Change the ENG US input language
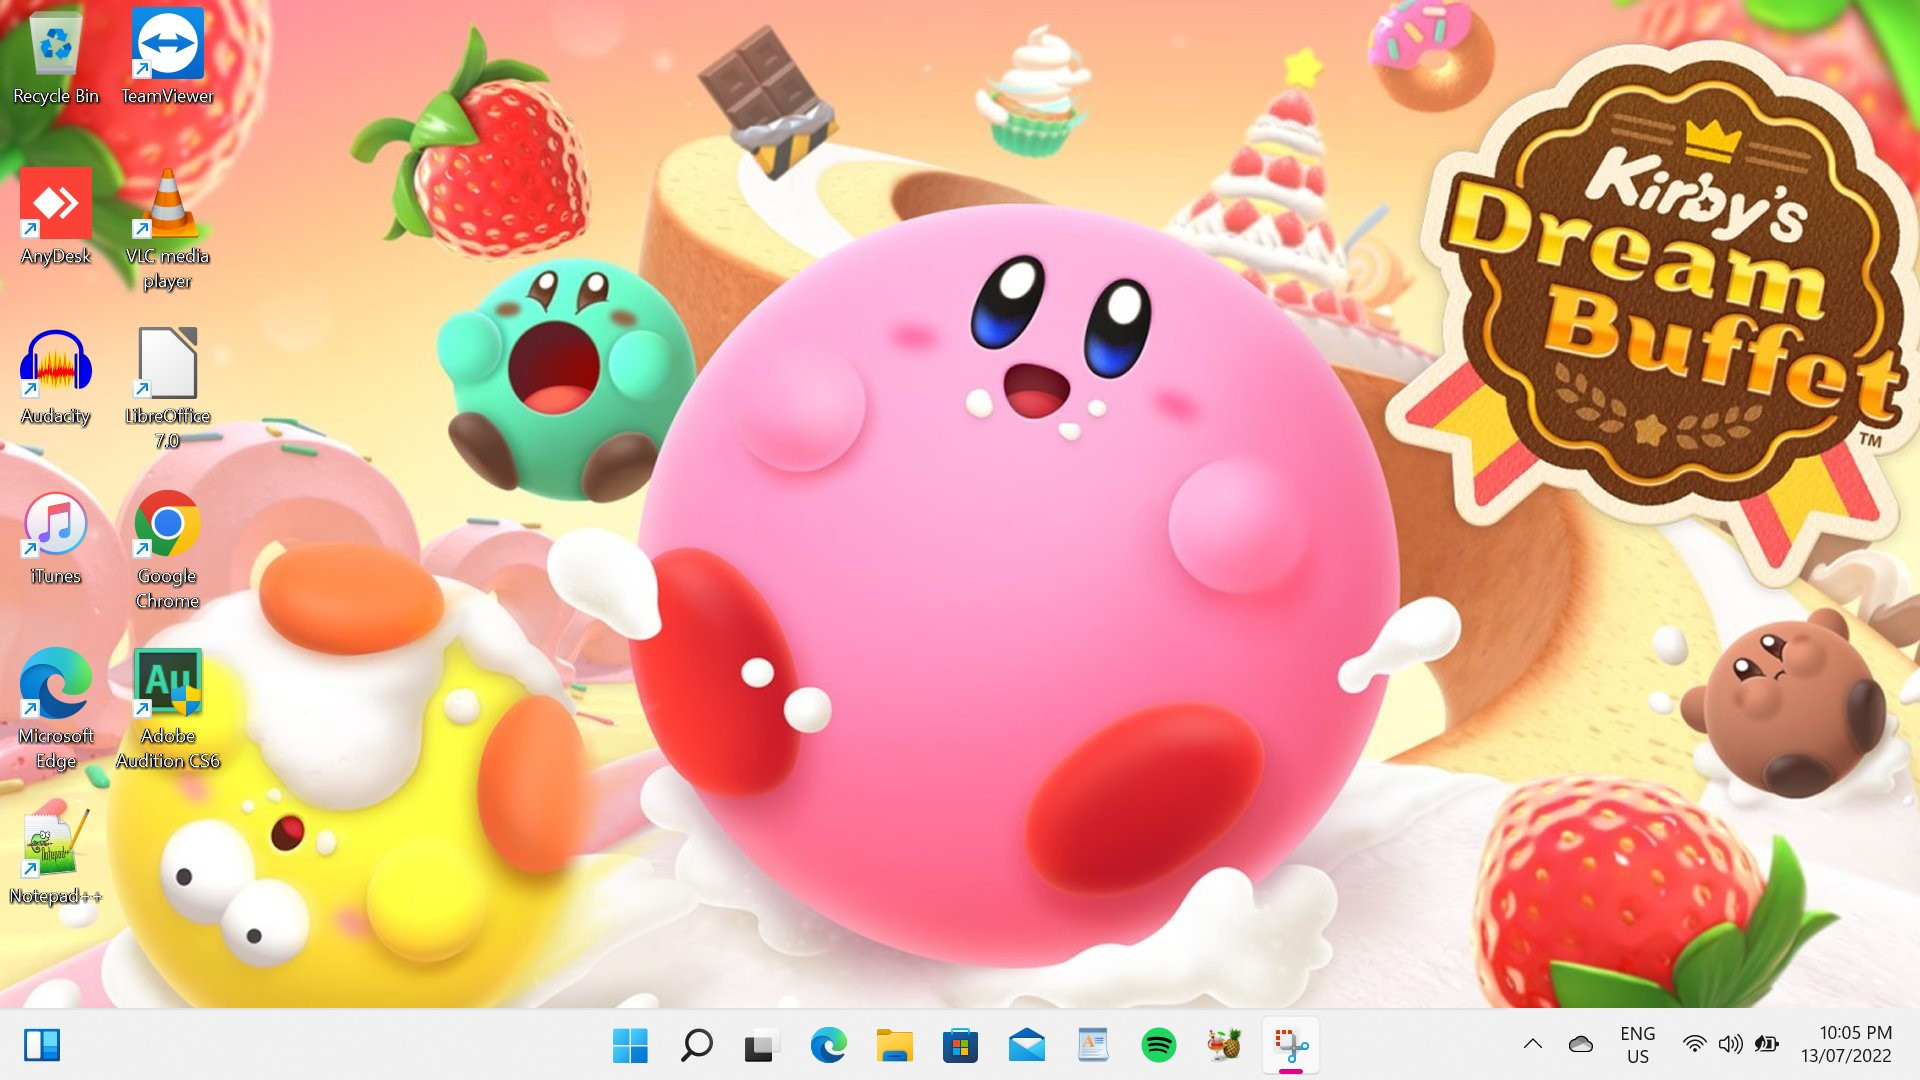The image size is (1920, 1080). point(1637,1045)
